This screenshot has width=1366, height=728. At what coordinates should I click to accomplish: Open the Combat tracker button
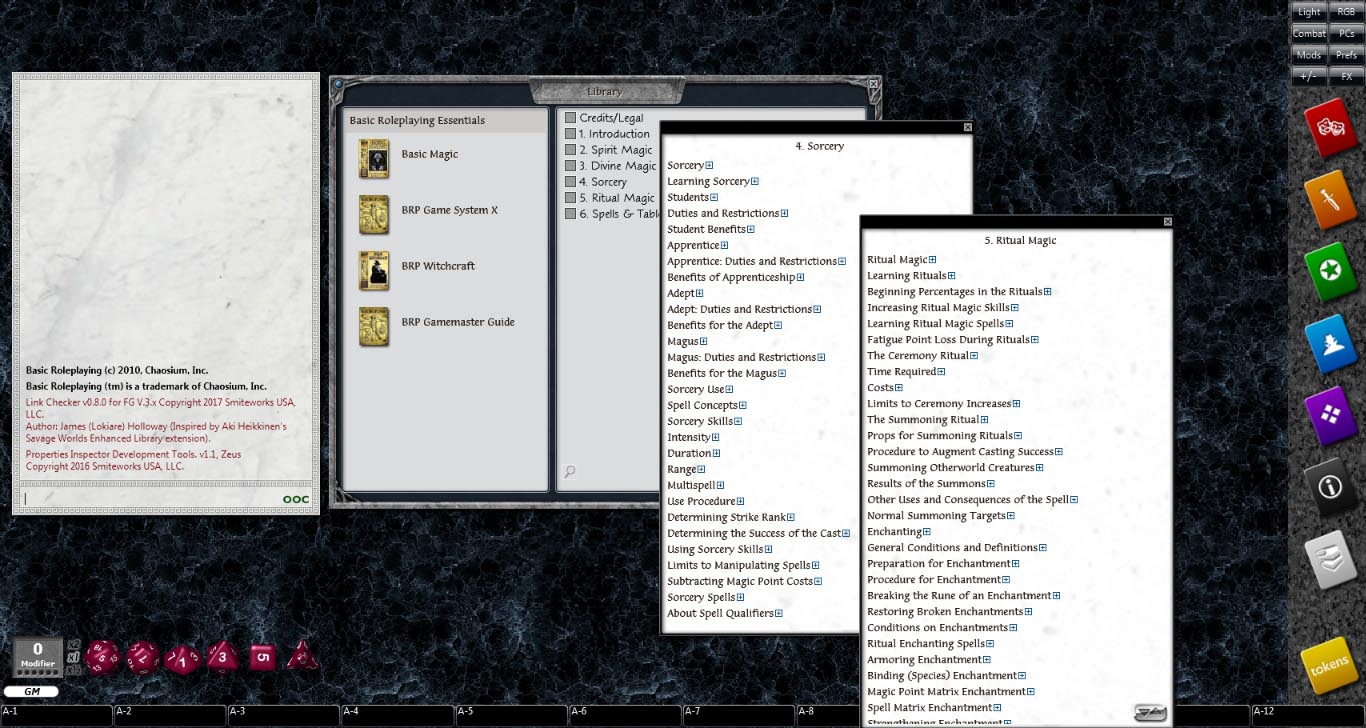(x=1309, y=33)
